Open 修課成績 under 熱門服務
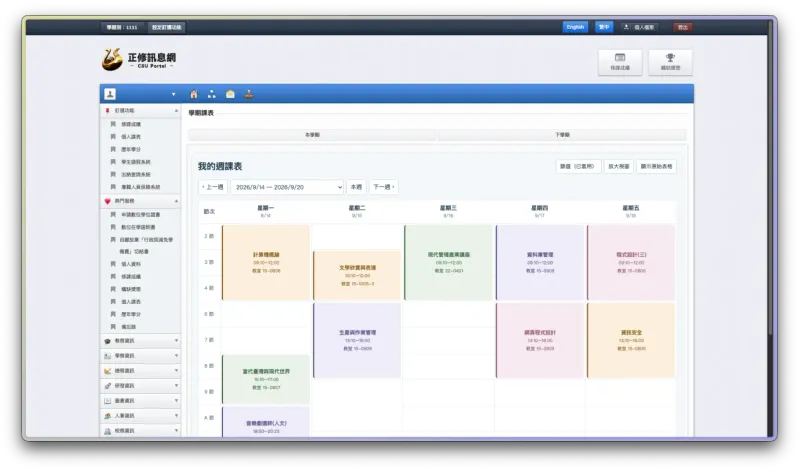This screenshot has width=800, height=471. click(131, 277)
